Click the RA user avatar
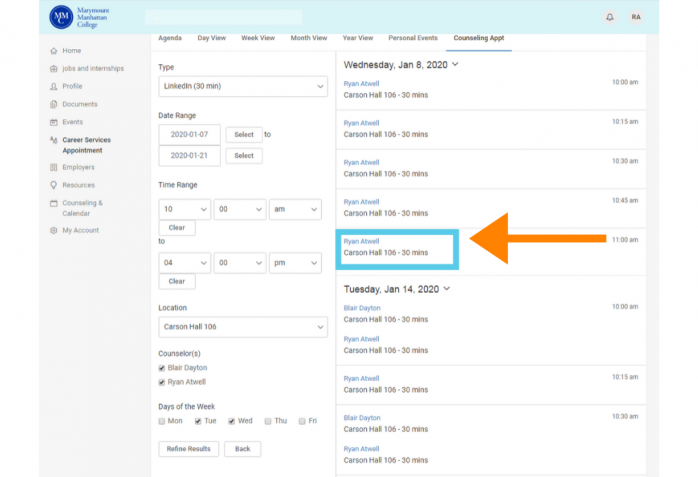698x477 pixels. (636, 17)
